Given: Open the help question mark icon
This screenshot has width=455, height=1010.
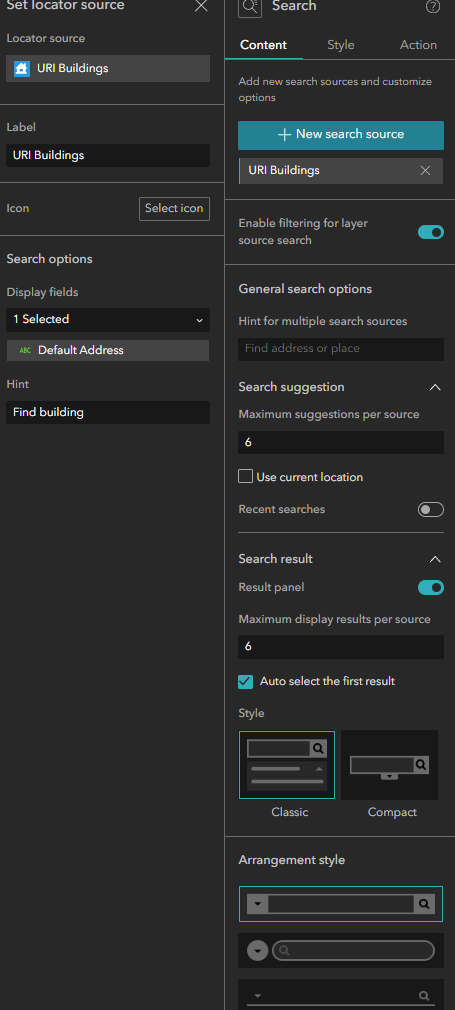Looking at the screenshot, I should tap(434, 7).
